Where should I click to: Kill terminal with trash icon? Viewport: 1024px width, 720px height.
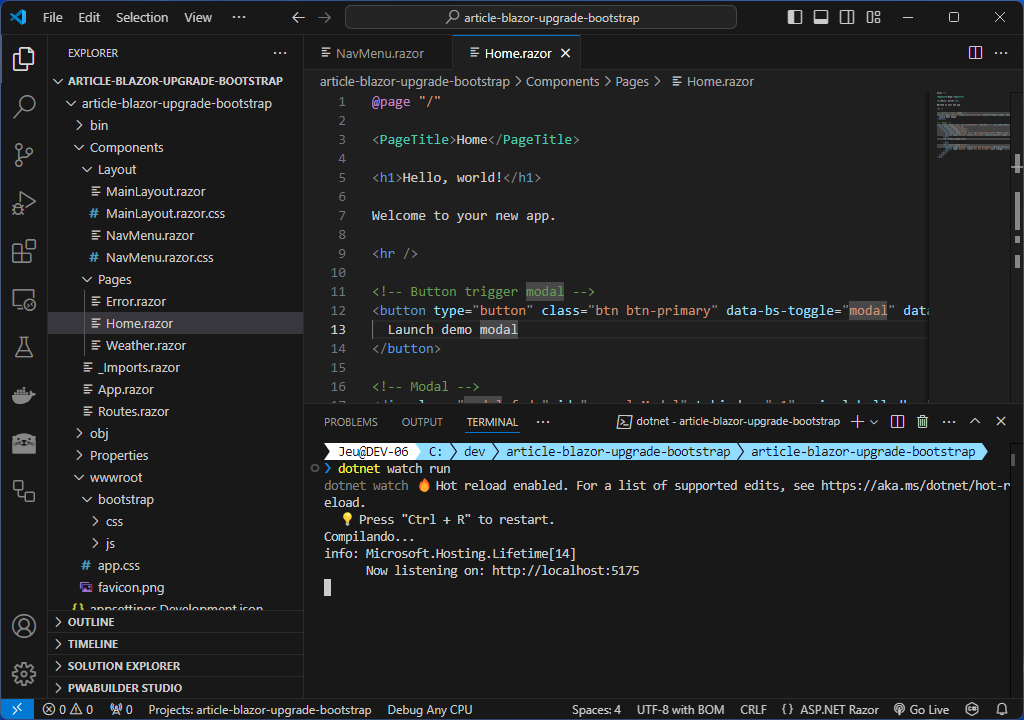(x=922, y=422)
